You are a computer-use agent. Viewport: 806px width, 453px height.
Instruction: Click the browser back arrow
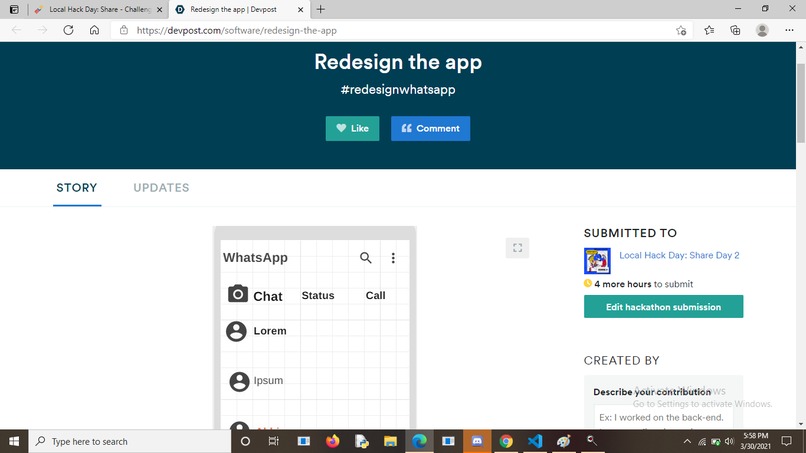(16, 30)
